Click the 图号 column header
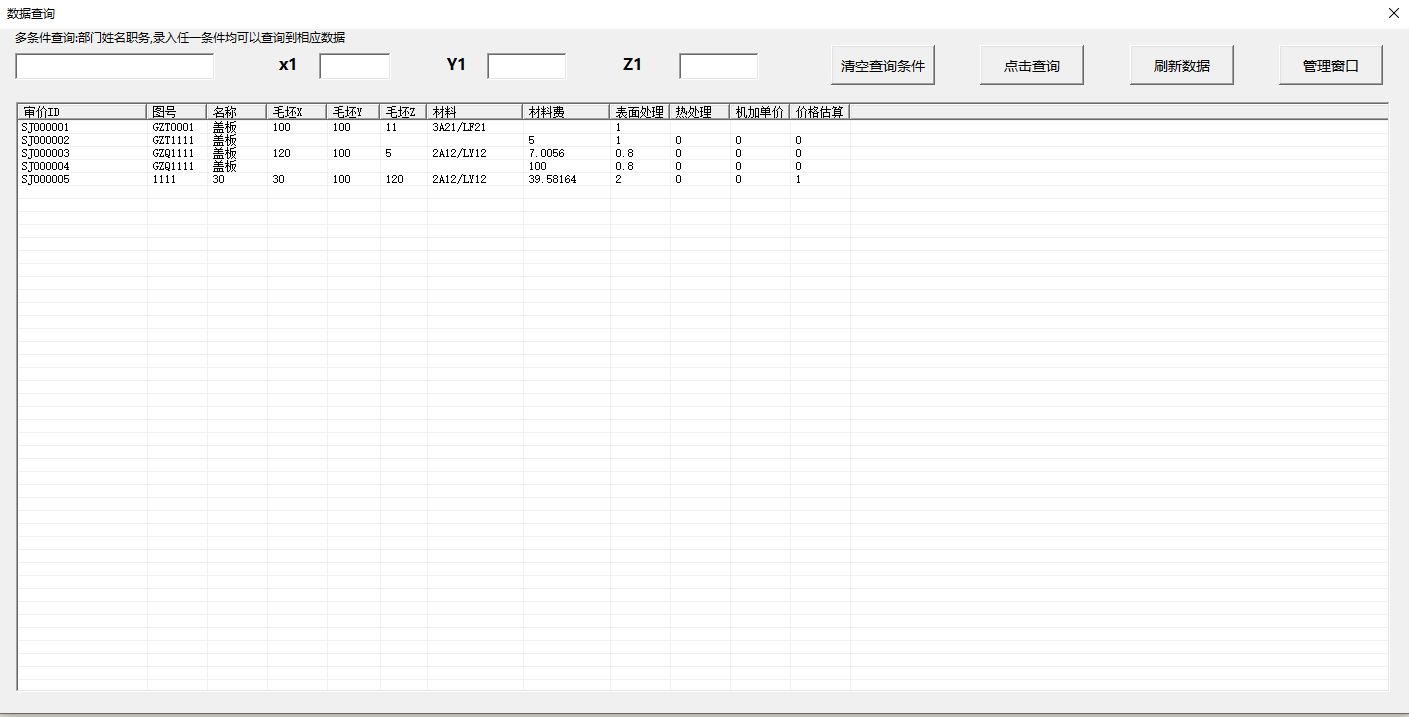The height and width of the screenshot is (717, 1409). (167, 111)
